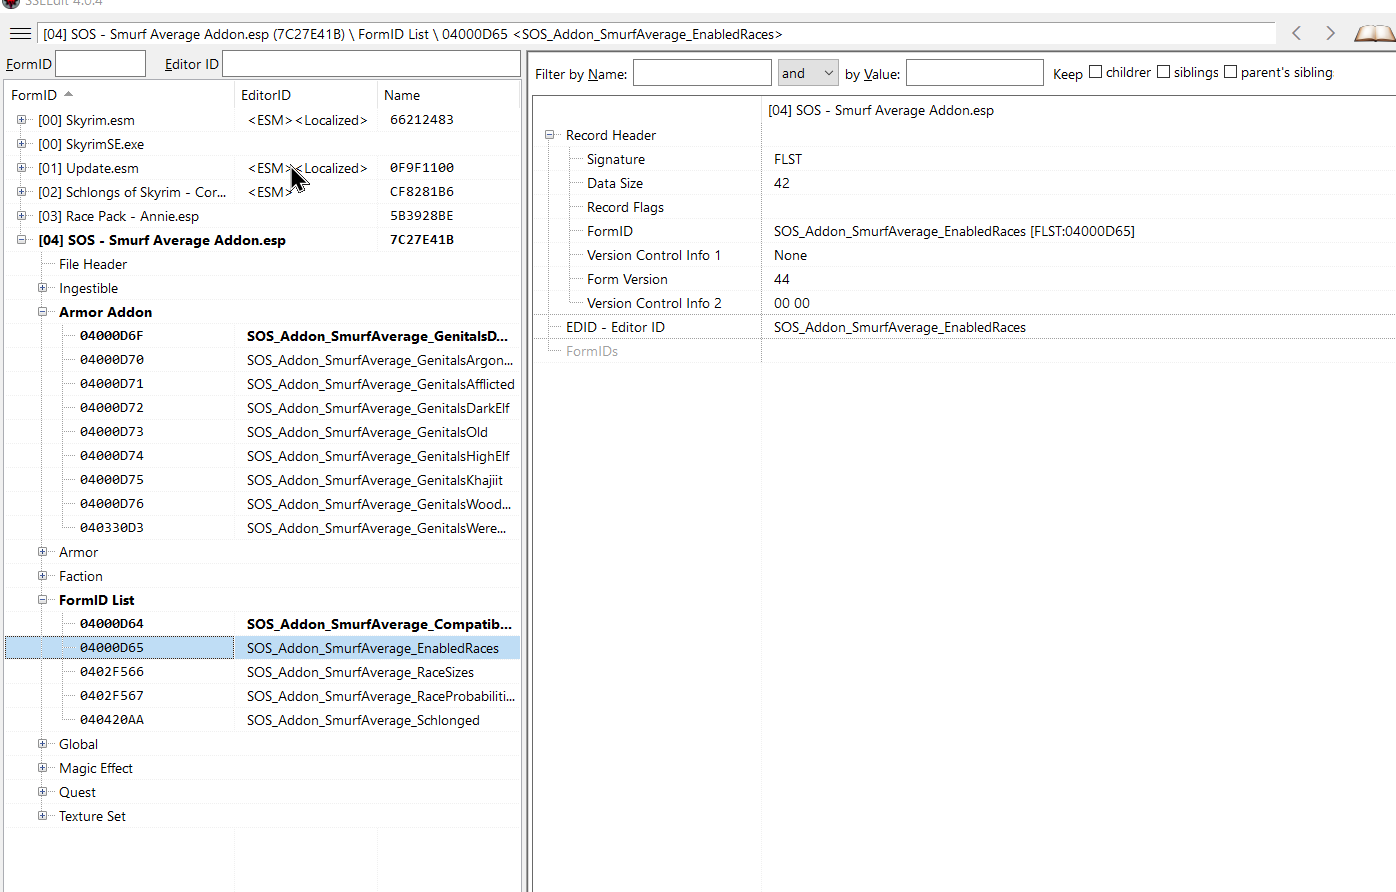Image resolution: width=1396 pixels, height=892 pixels.
Task: Select record 04000D6F GenitalsD row
Action: click(262, 336)
